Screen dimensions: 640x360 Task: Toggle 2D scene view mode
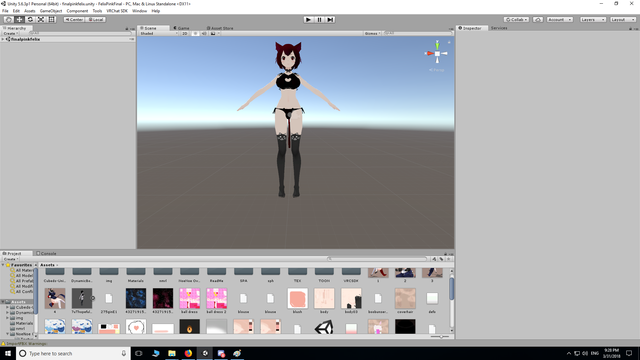click(184, 33)
